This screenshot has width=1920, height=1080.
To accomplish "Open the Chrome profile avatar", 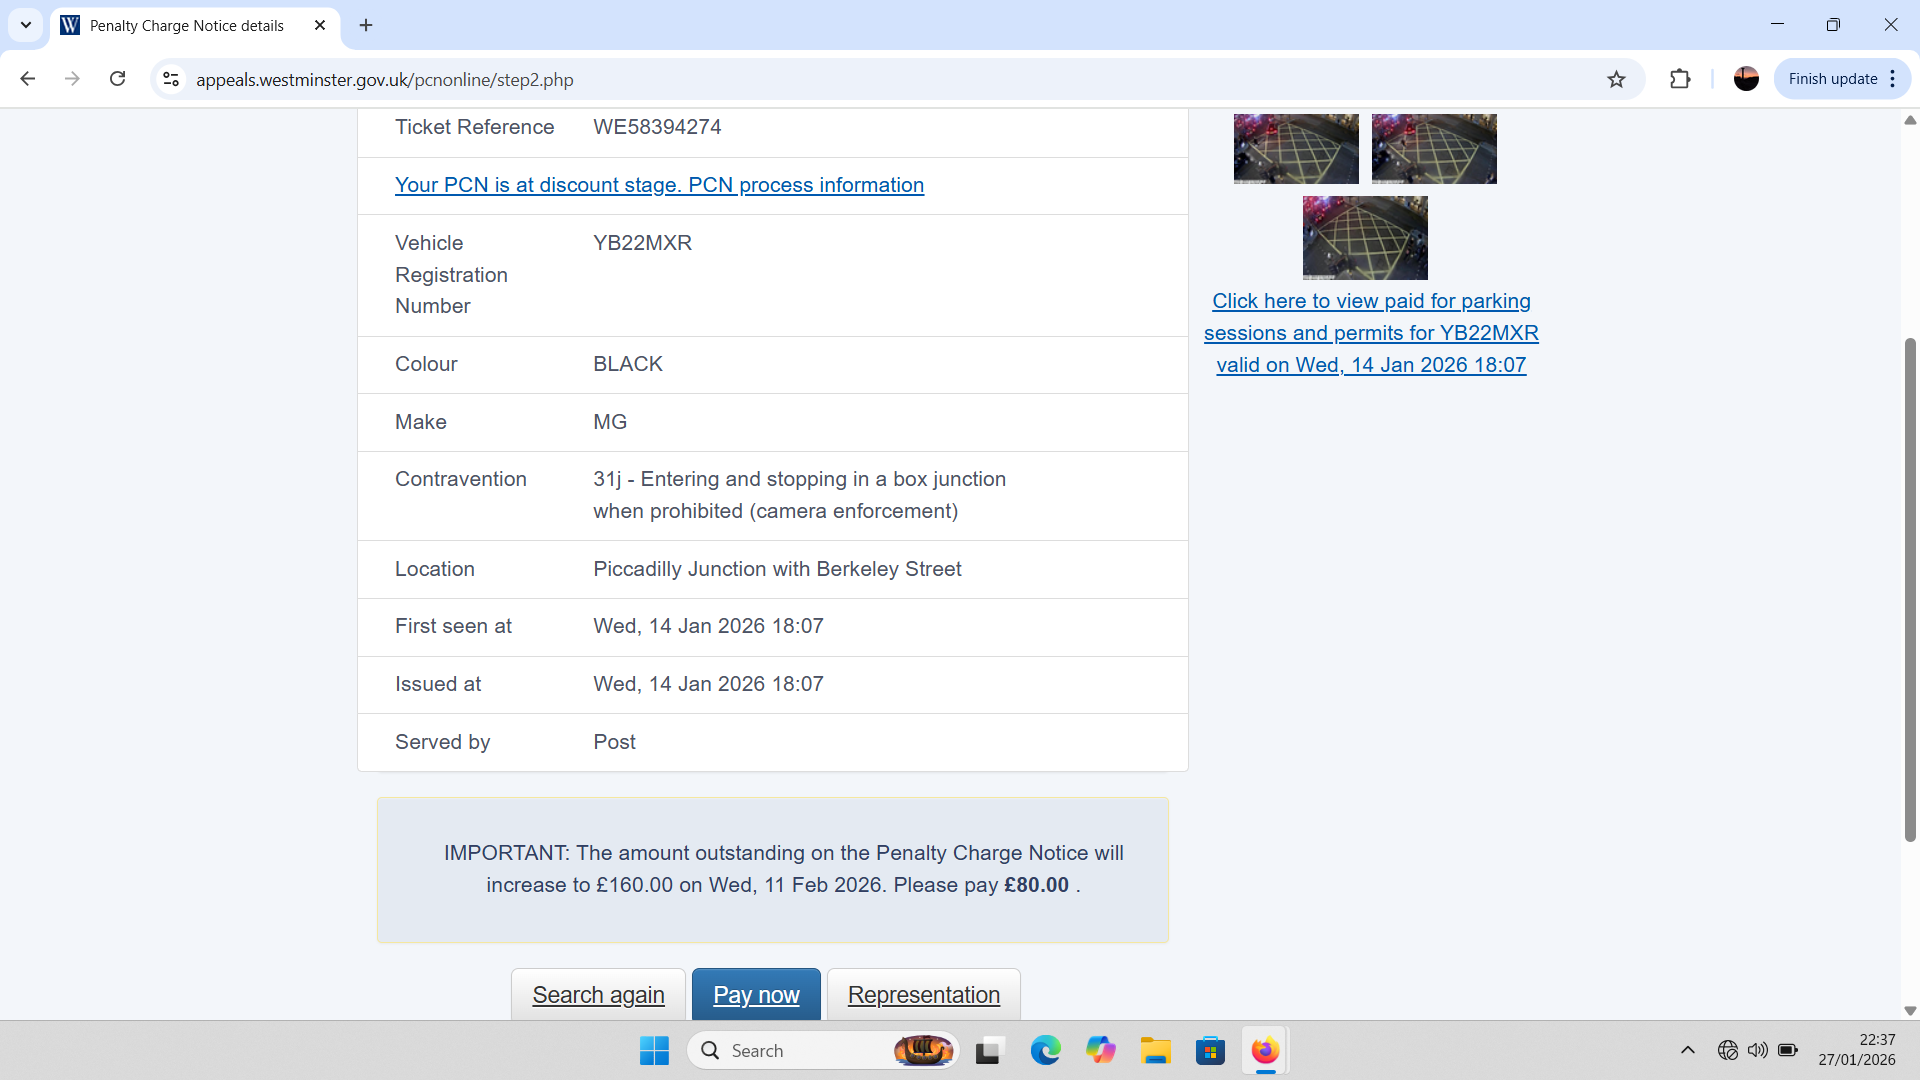I will tap(1746, 79).
